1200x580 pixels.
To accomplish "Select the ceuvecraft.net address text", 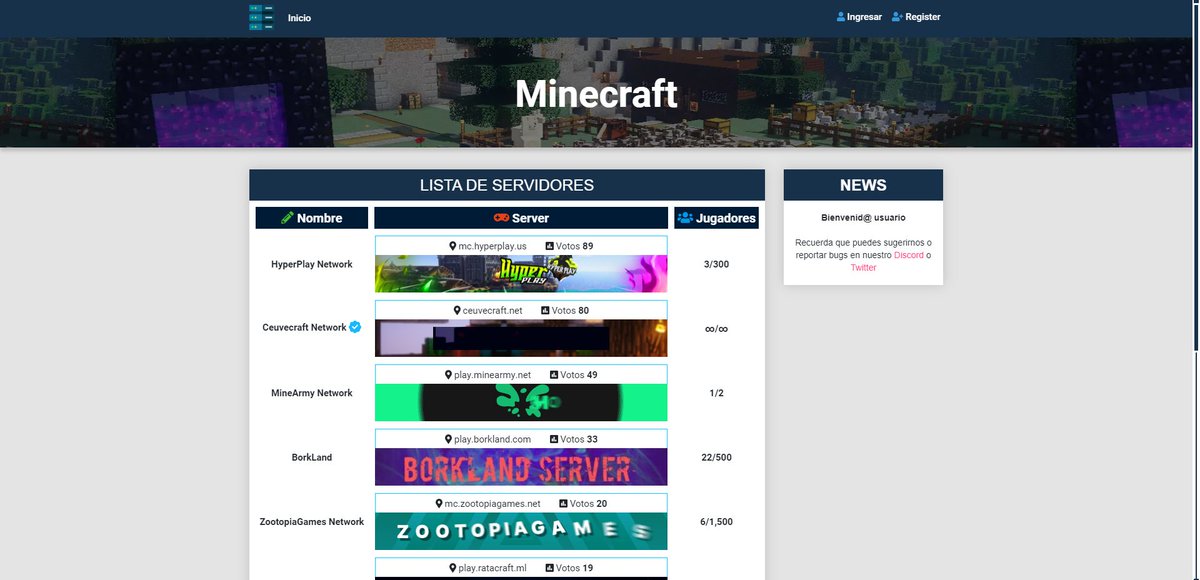I will click(x=493, y=310).
